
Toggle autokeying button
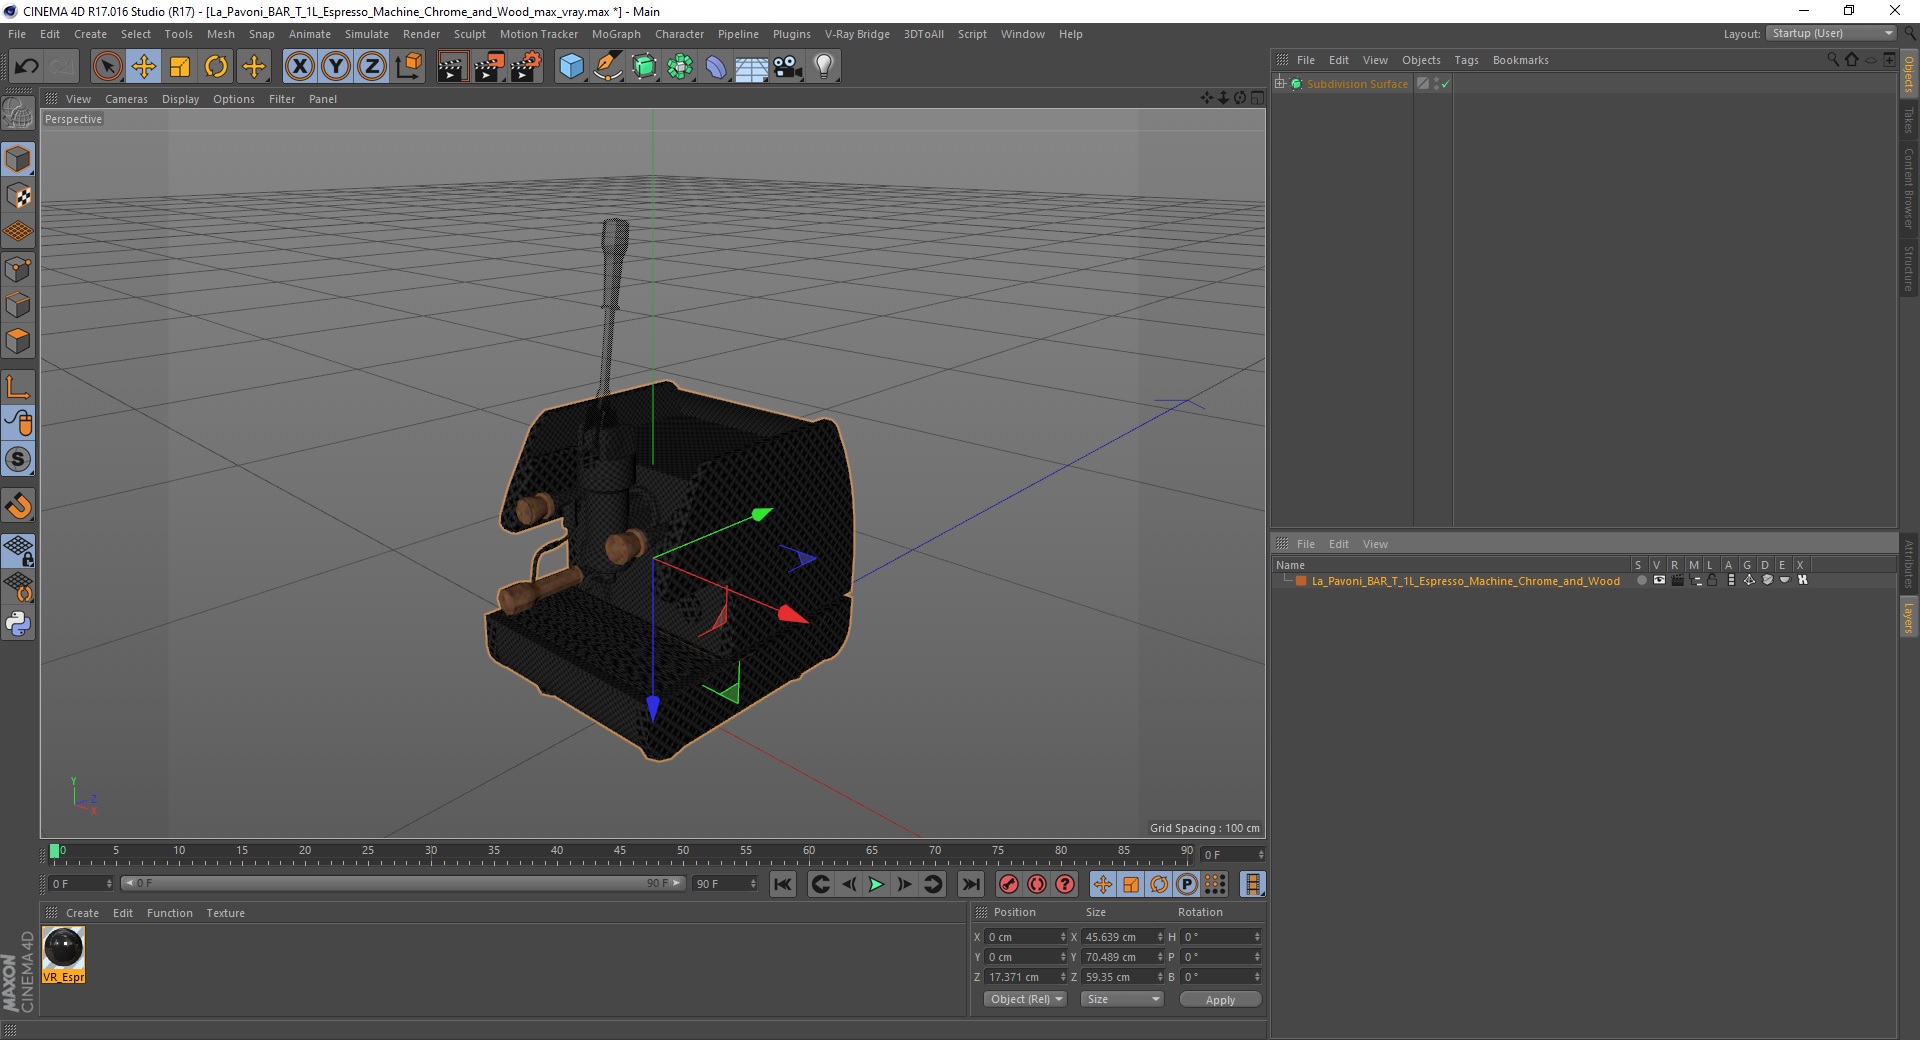(1037, 884)
